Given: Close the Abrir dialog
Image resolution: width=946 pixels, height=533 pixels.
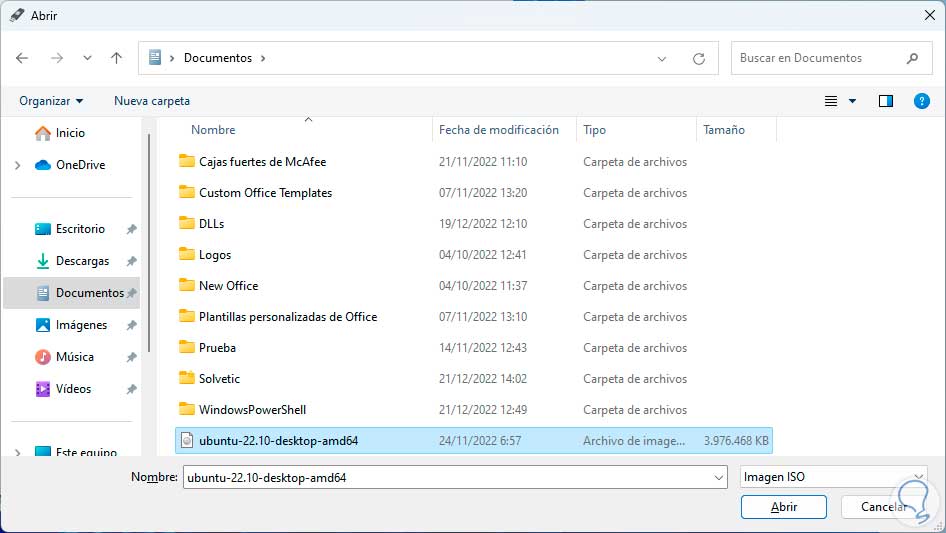Looking at the screenshot, I should [x=930, y=15].
